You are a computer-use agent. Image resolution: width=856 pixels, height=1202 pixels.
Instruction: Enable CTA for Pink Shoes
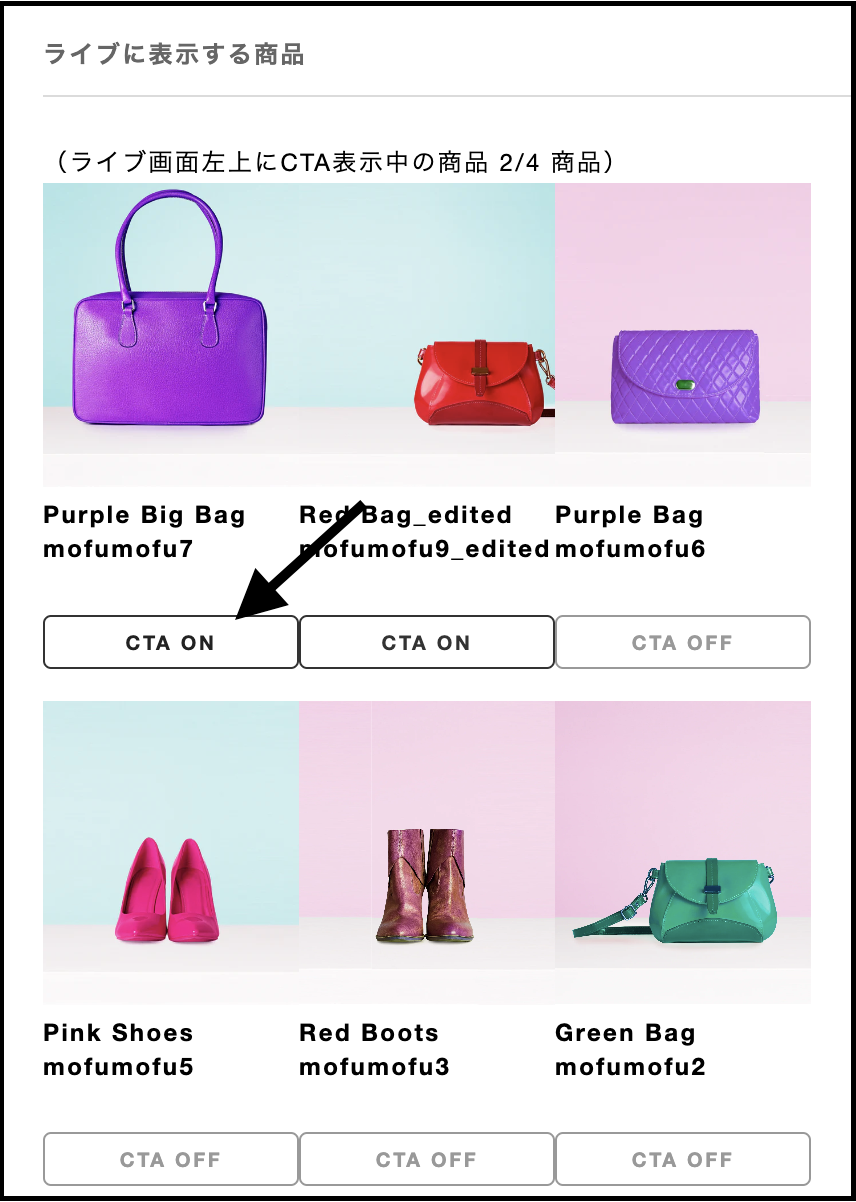click(x=171, y=1160)
